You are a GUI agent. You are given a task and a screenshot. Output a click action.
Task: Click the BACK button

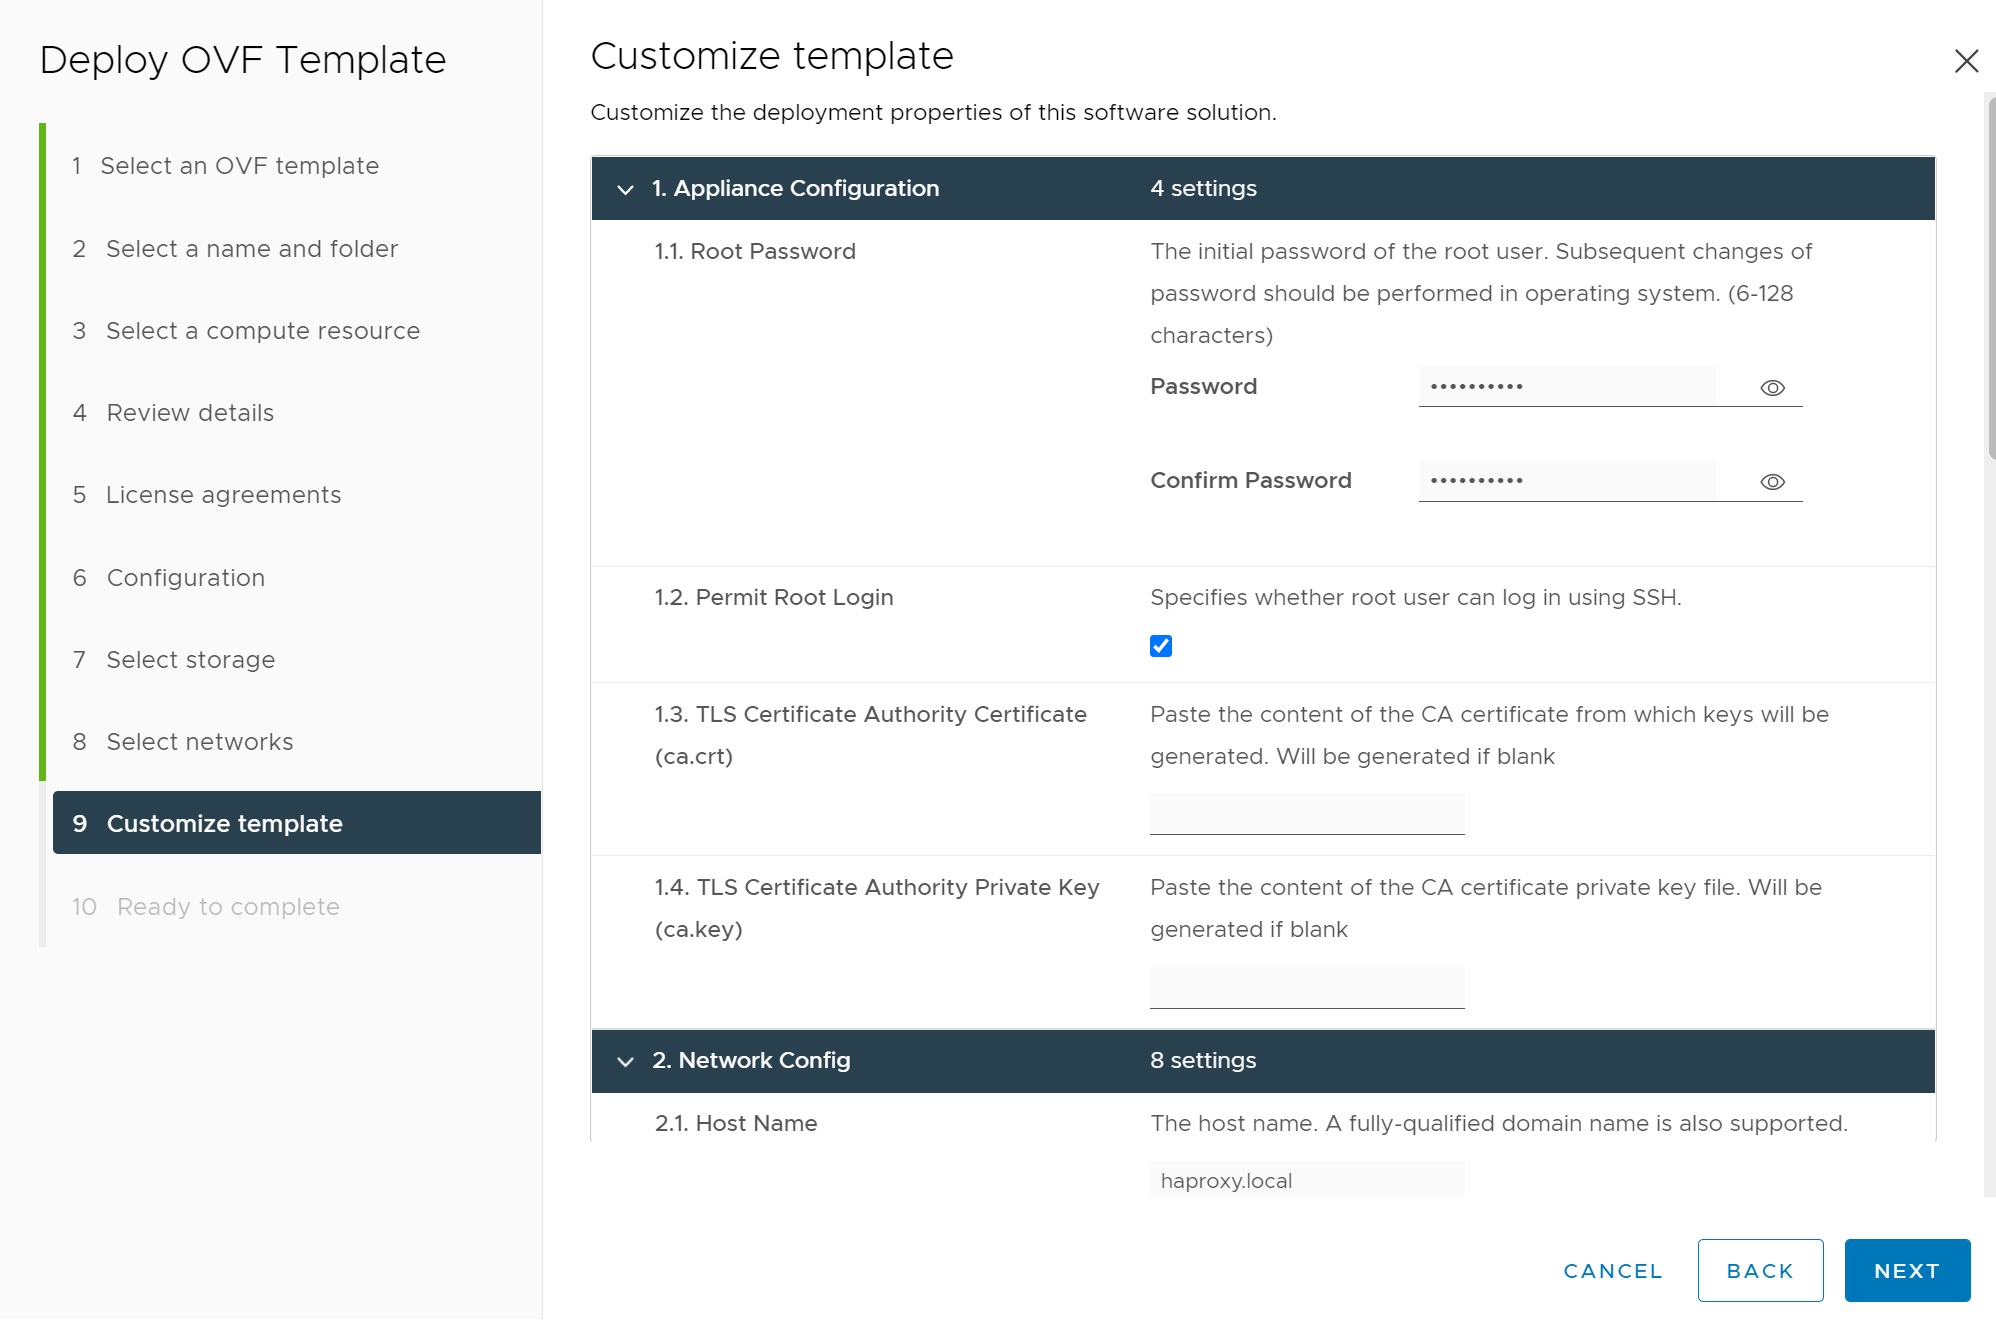1760,1271
